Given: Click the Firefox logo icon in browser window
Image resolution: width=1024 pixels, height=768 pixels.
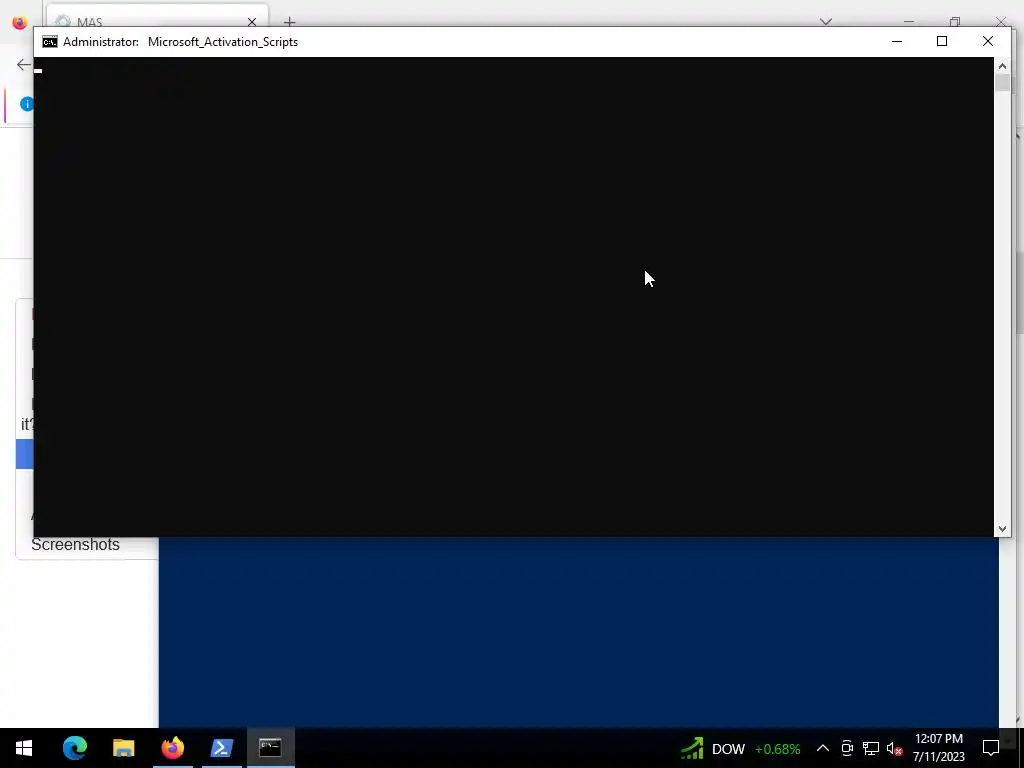Looking at the screenshot, I should click(x=20, y=22).
